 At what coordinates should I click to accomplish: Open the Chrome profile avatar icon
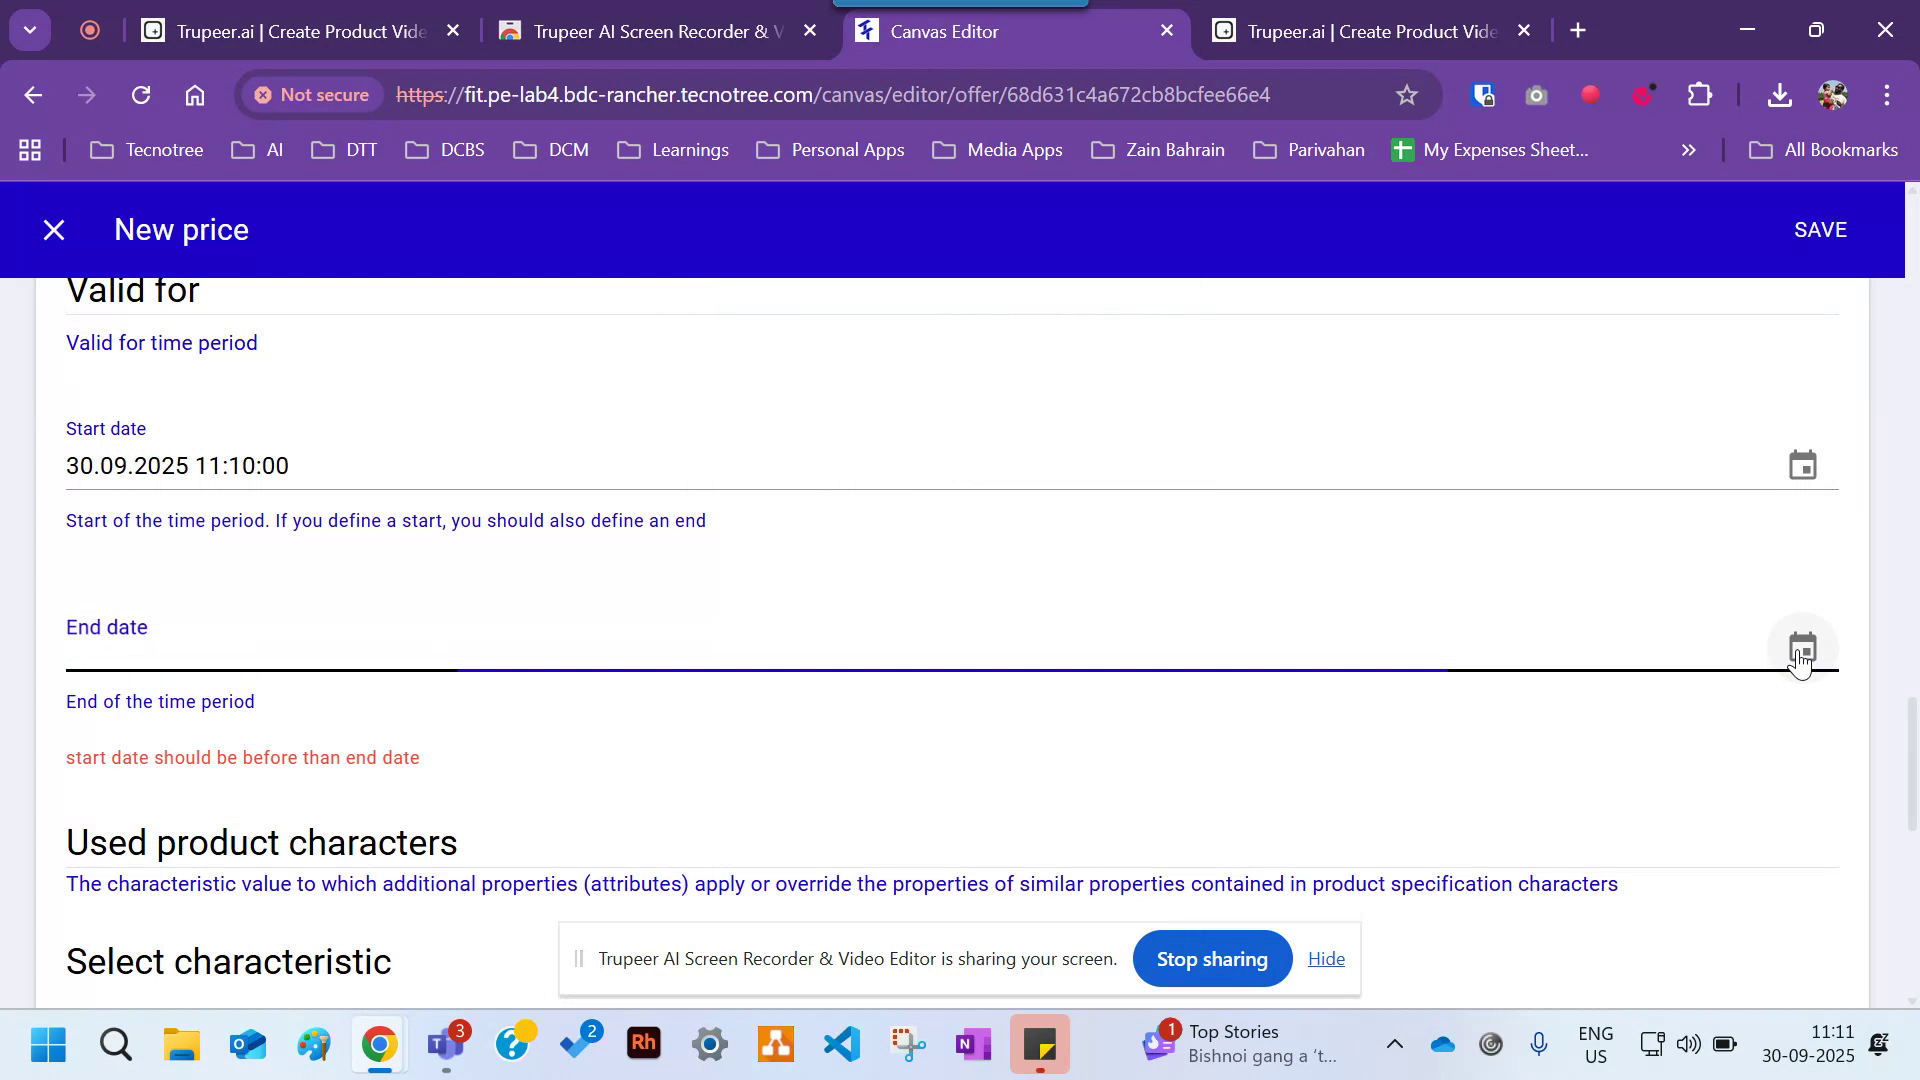(1833, 95)
